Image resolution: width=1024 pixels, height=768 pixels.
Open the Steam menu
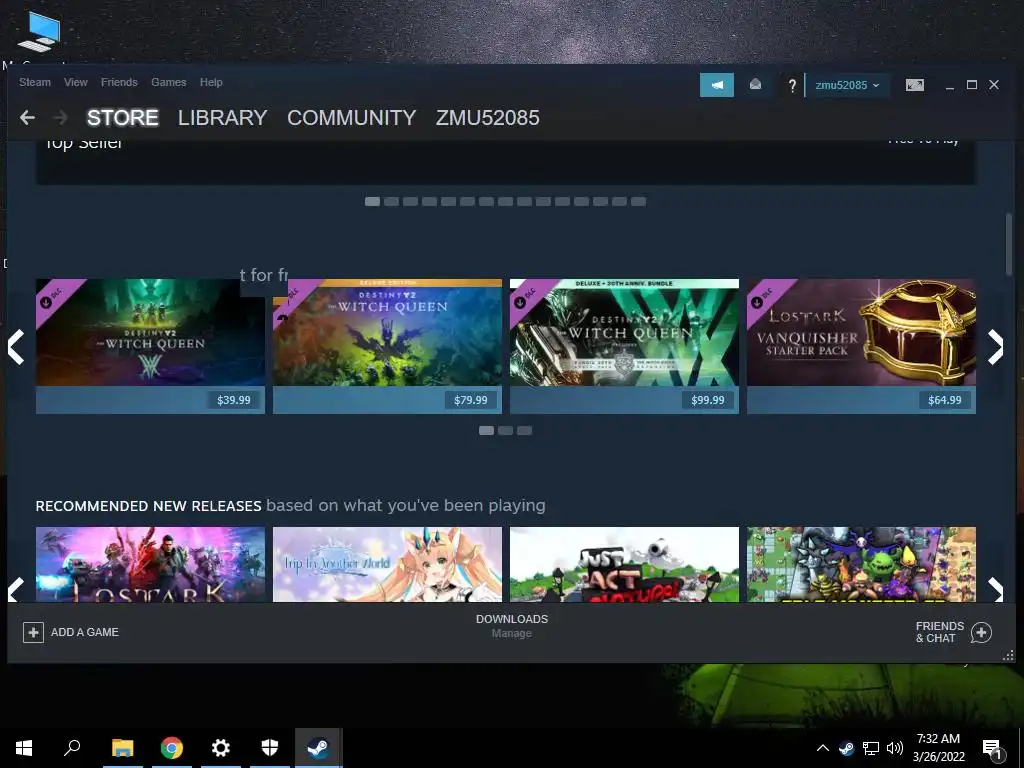pos(35,82)
